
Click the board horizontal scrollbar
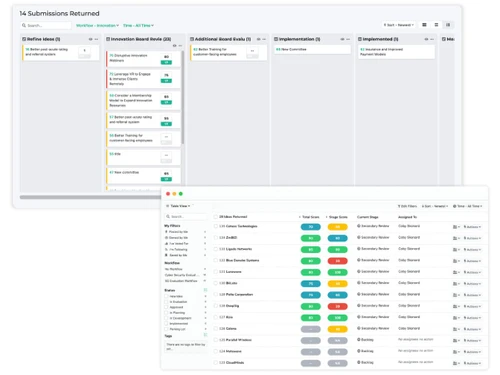[x=90, y=197]
